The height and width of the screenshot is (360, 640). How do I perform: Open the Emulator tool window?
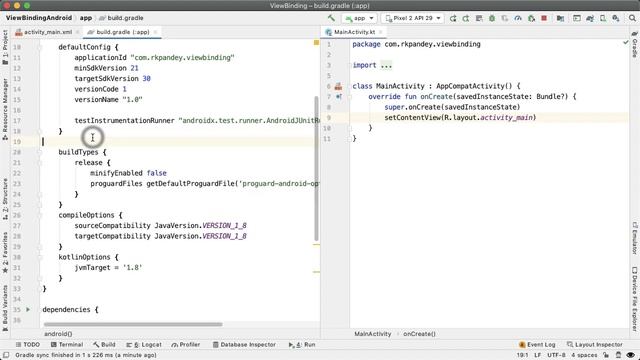(635, 238)
